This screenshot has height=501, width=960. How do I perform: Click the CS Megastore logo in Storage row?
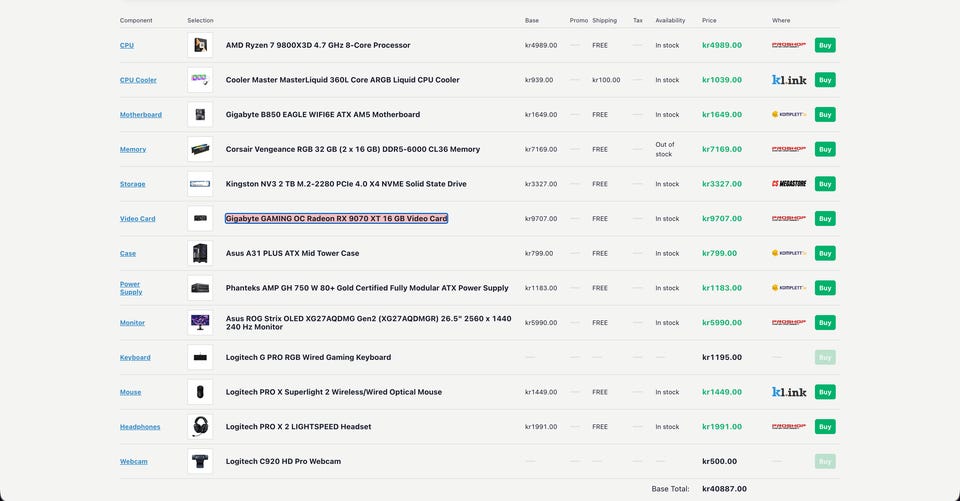tap(789, 184)
